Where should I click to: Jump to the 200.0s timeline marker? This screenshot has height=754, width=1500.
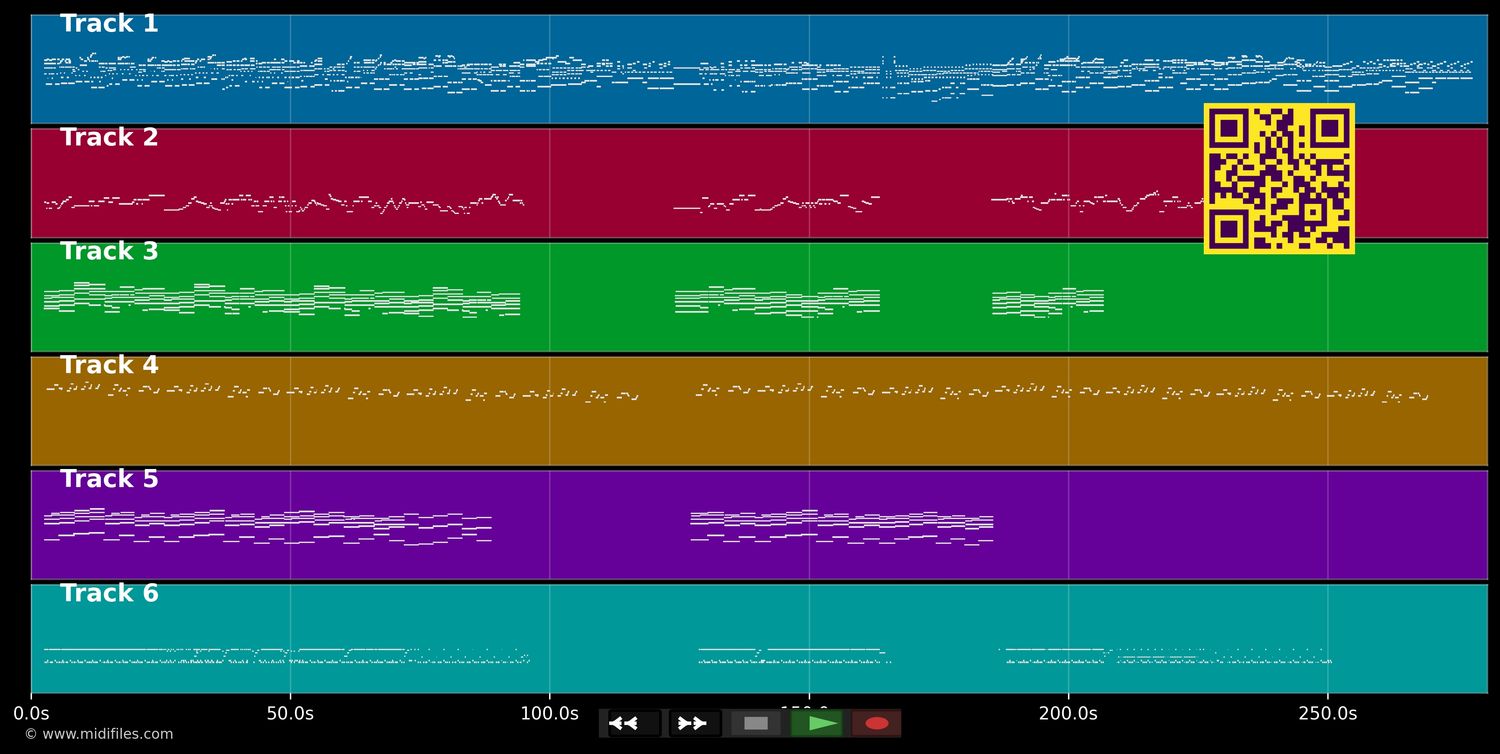[1068, 714]
